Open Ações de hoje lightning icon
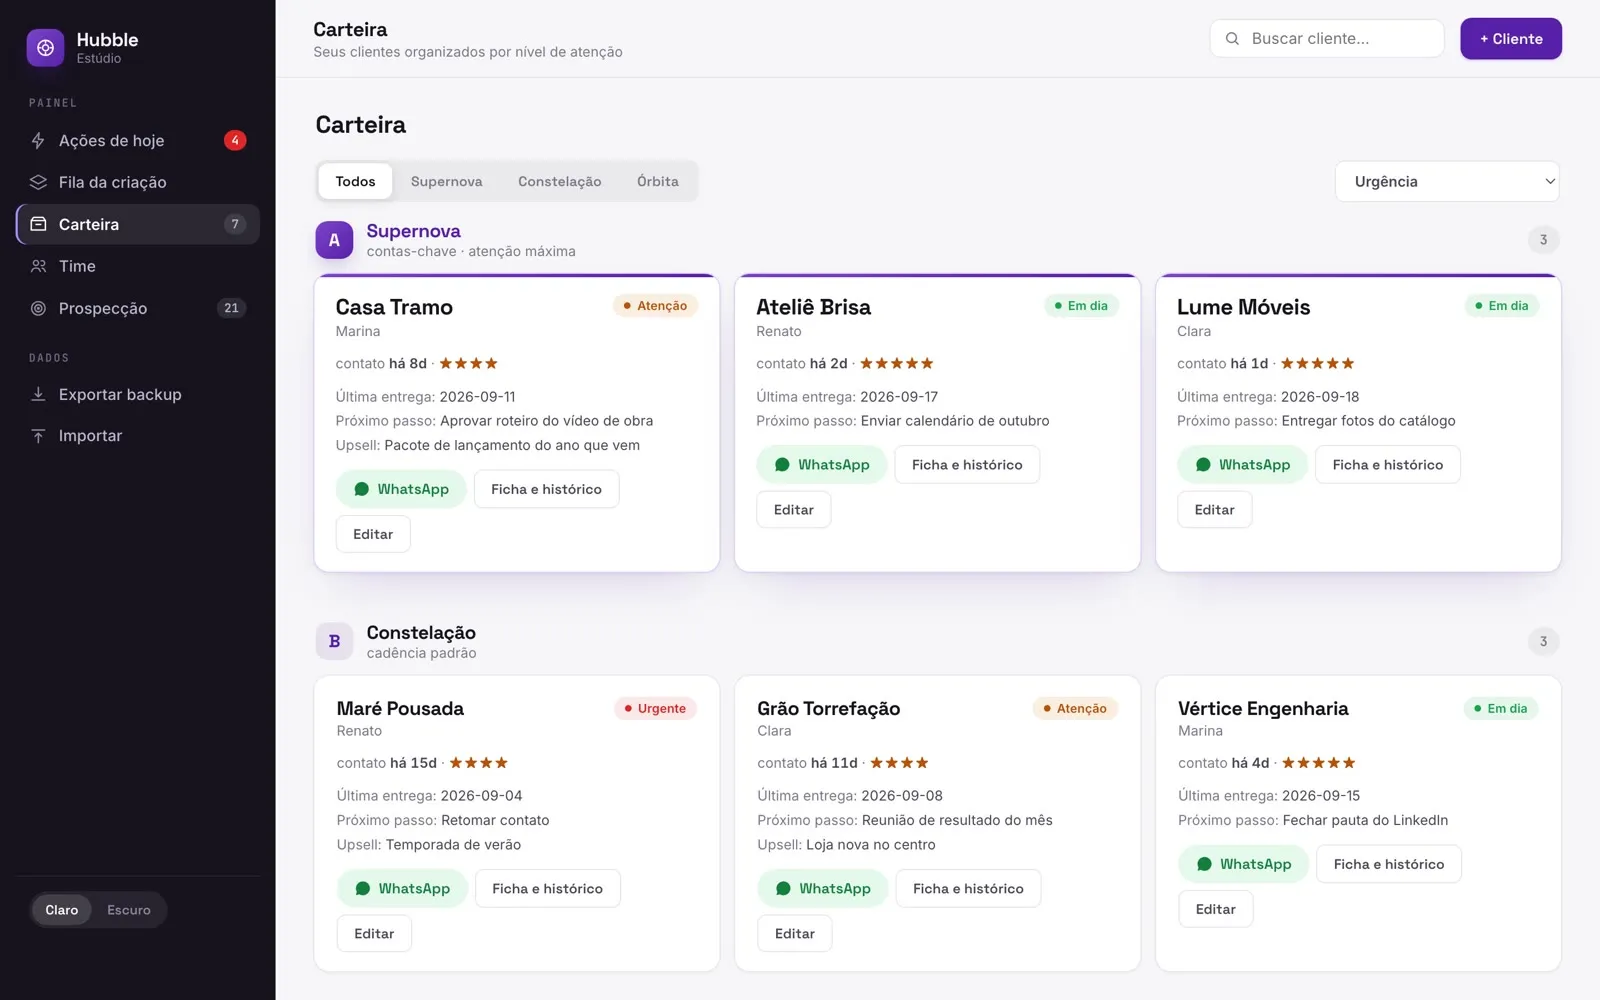This screenshot has width=1600, height=1000. tap(38, 140)
